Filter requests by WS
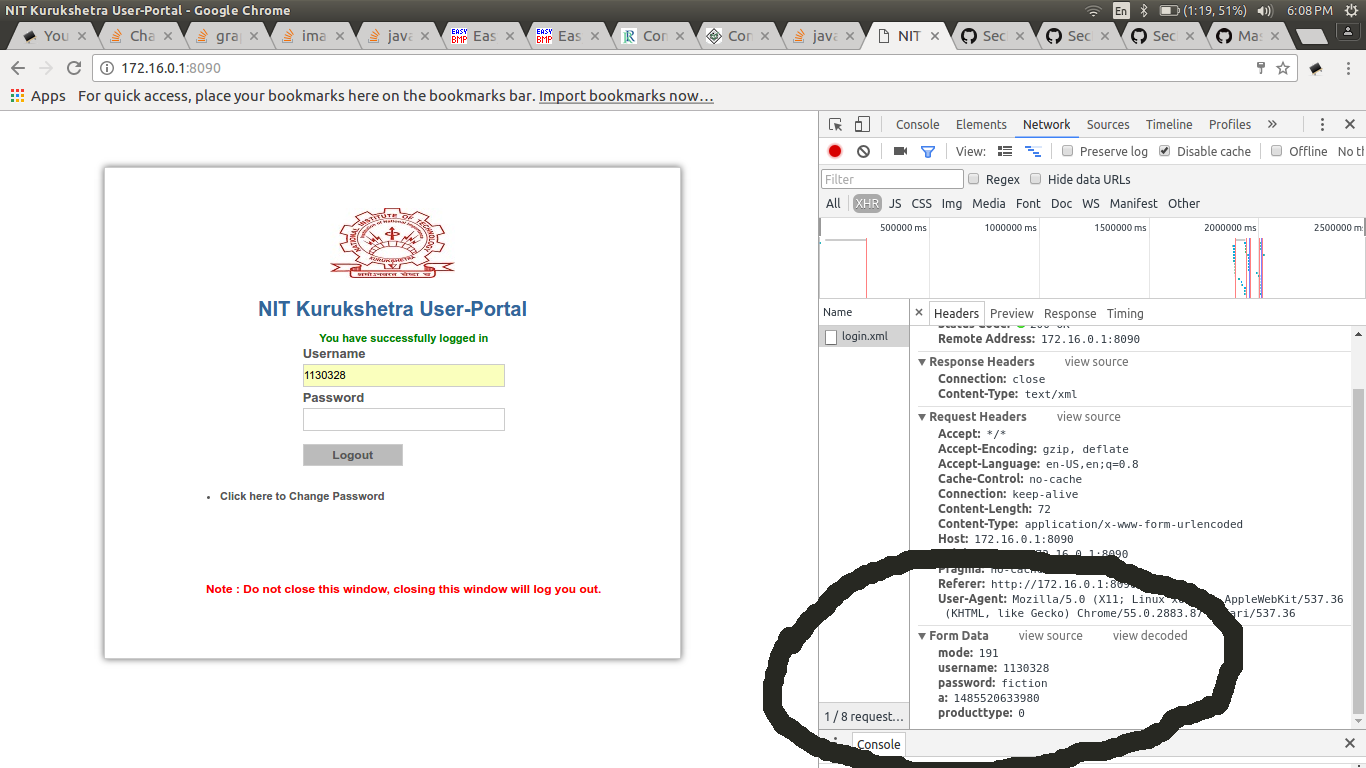Viewport: 1366px width, 768px height. pyautogui.click(x=1091, y=204)
